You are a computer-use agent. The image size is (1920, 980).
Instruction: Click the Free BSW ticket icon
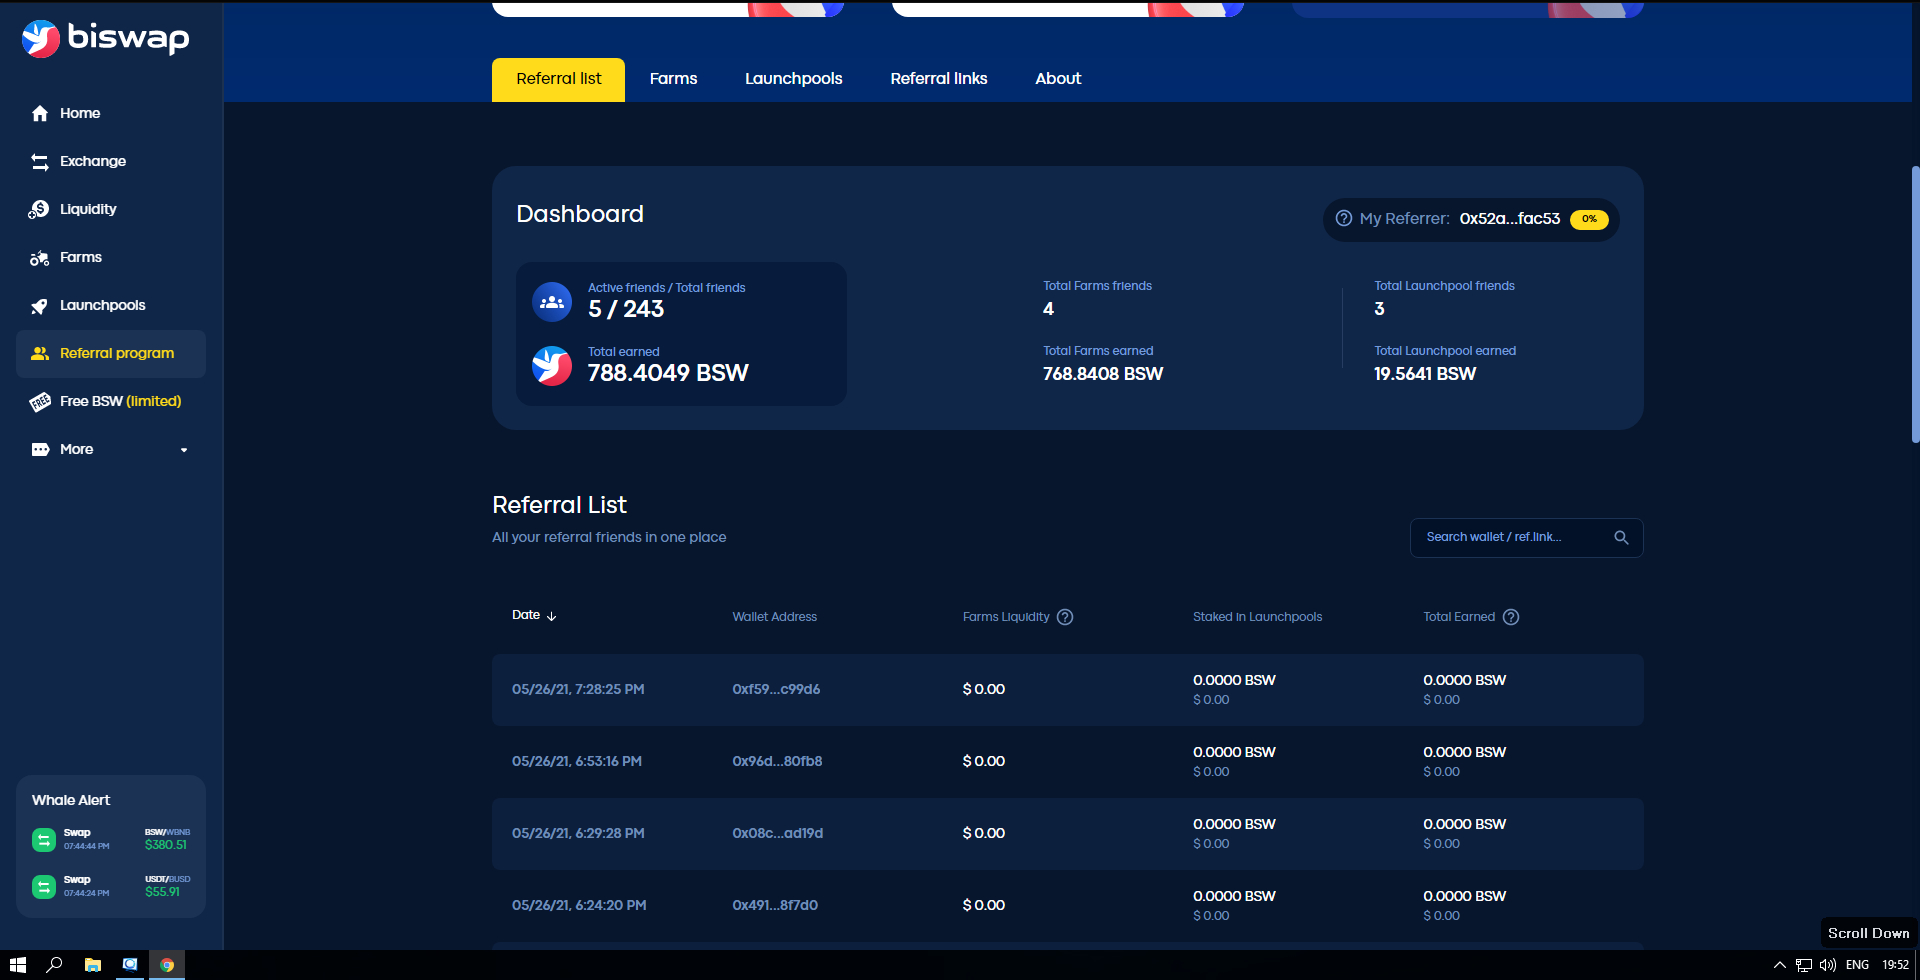coord(40,402)
